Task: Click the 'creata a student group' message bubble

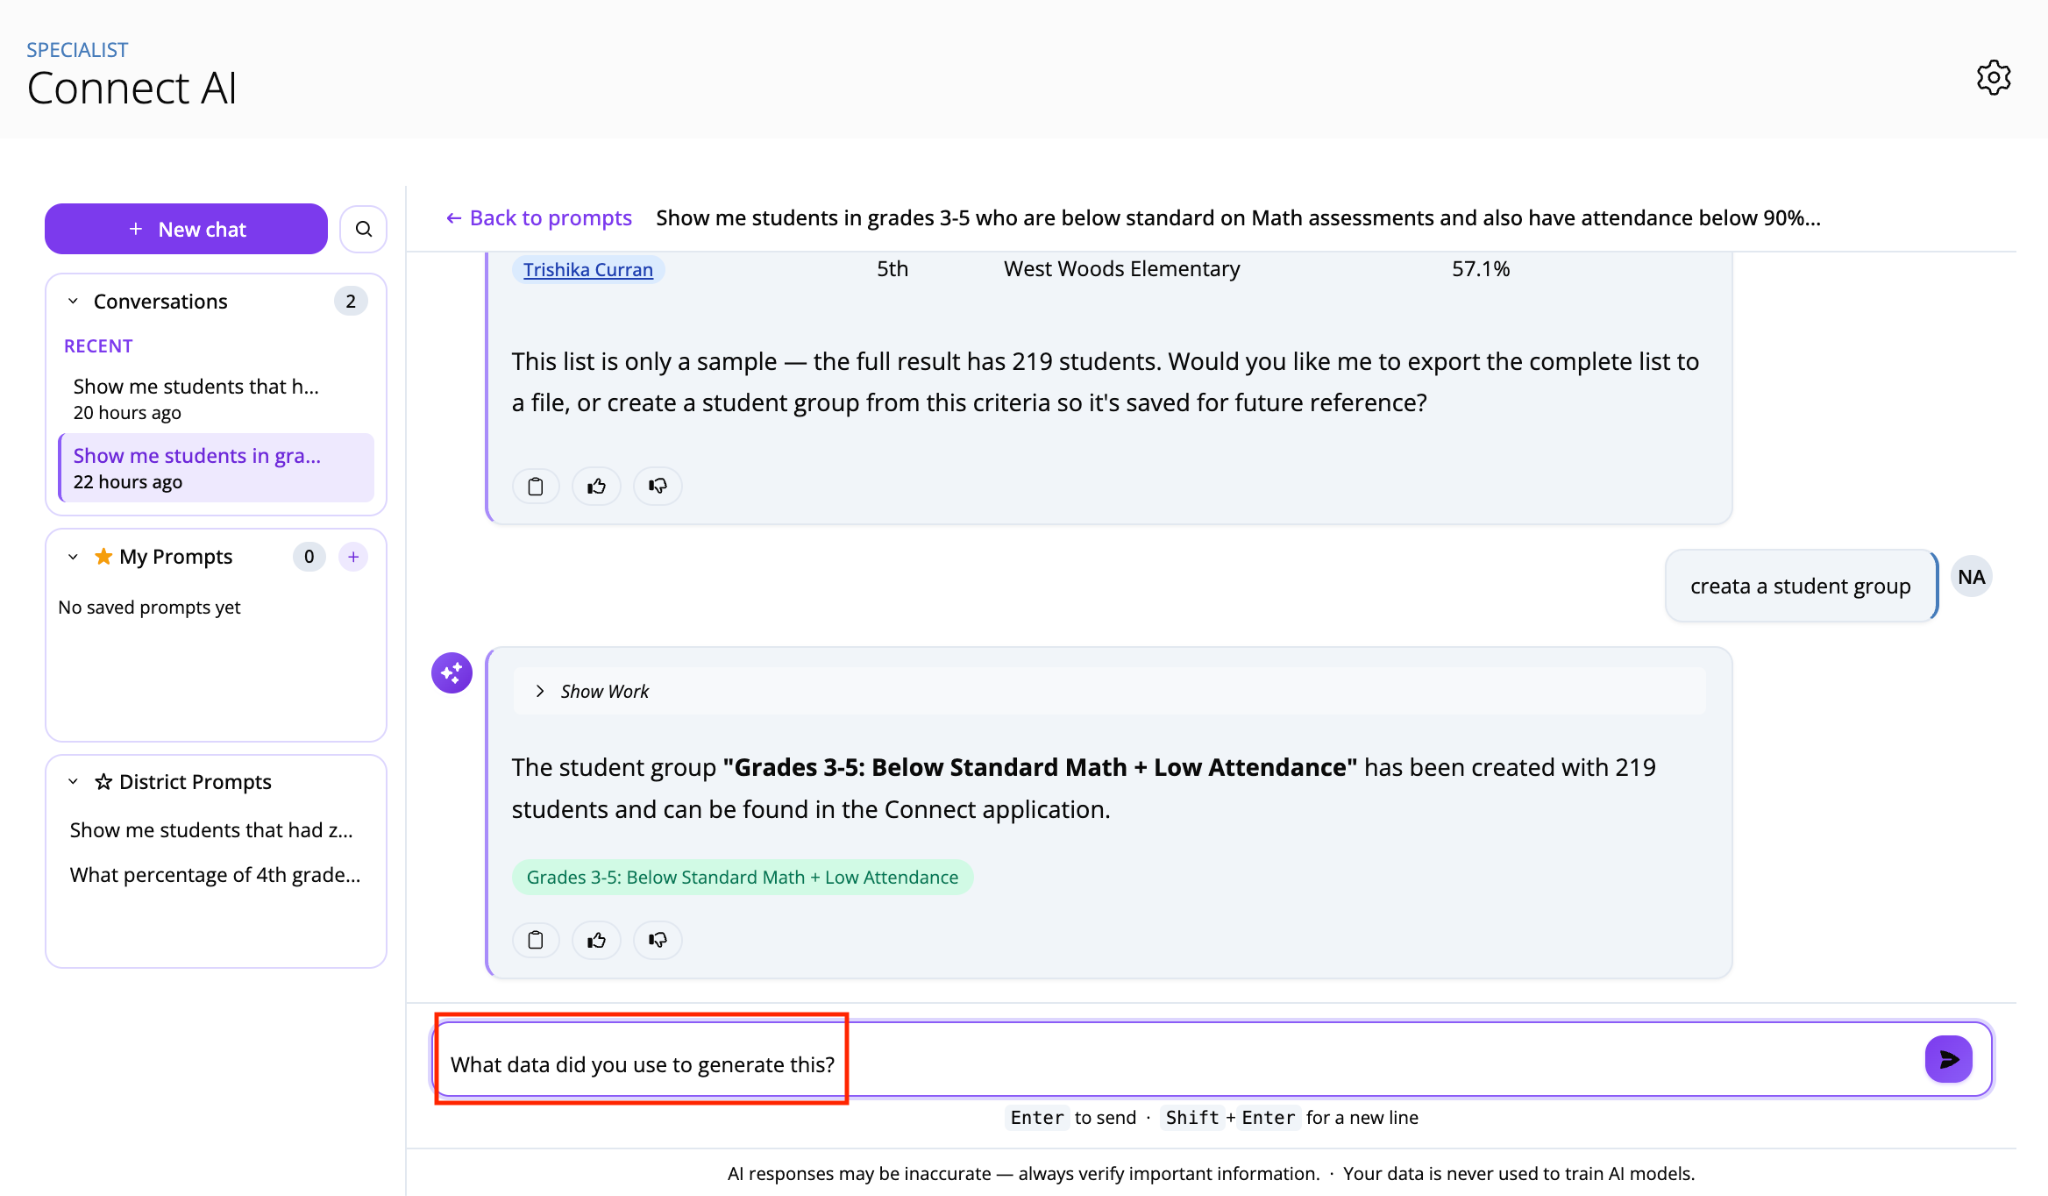Action: [1800, 586]
